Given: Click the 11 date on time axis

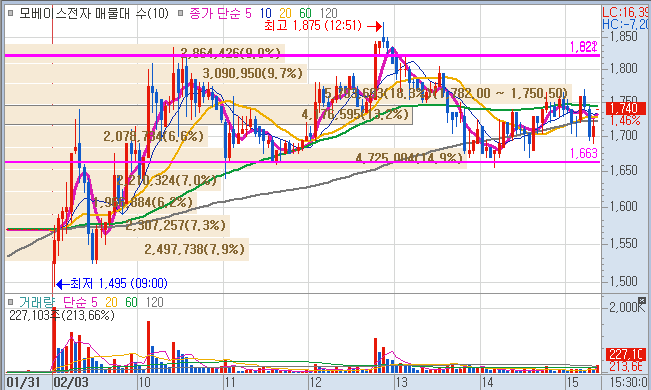Looking at the screenshot, I should (230, 382).
